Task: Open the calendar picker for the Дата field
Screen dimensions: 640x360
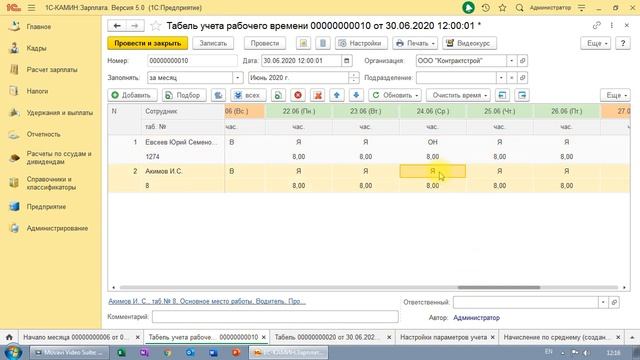Action: 346,61
